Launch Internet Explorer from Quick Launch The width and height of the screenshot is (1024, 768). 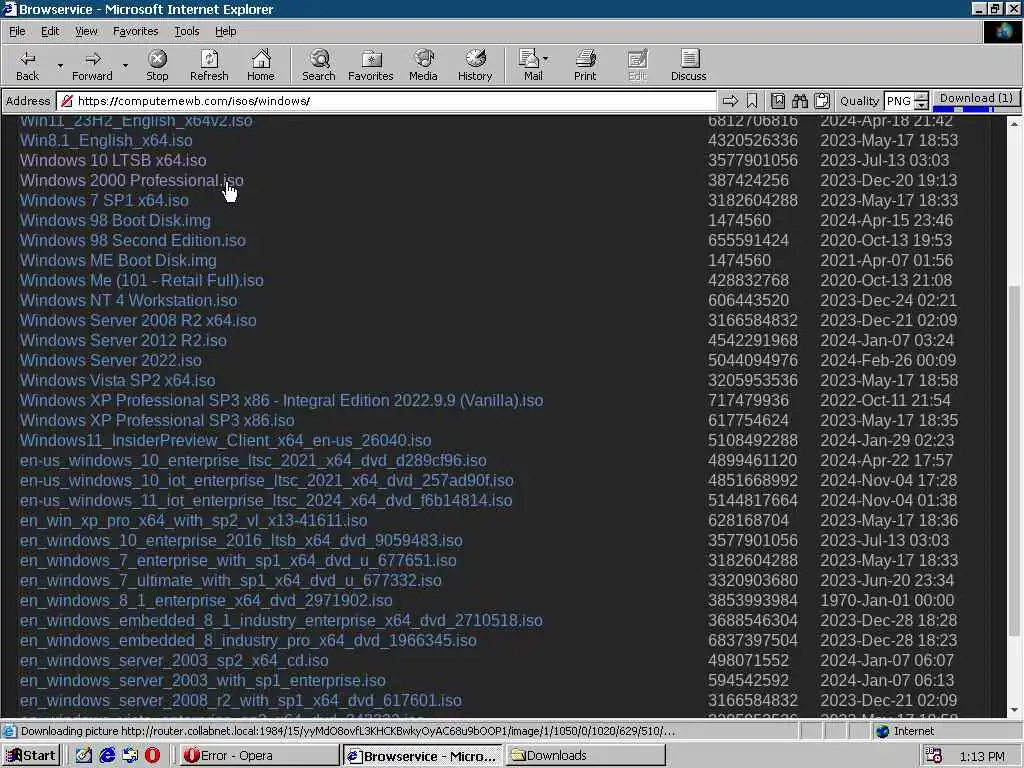point(107,756)
